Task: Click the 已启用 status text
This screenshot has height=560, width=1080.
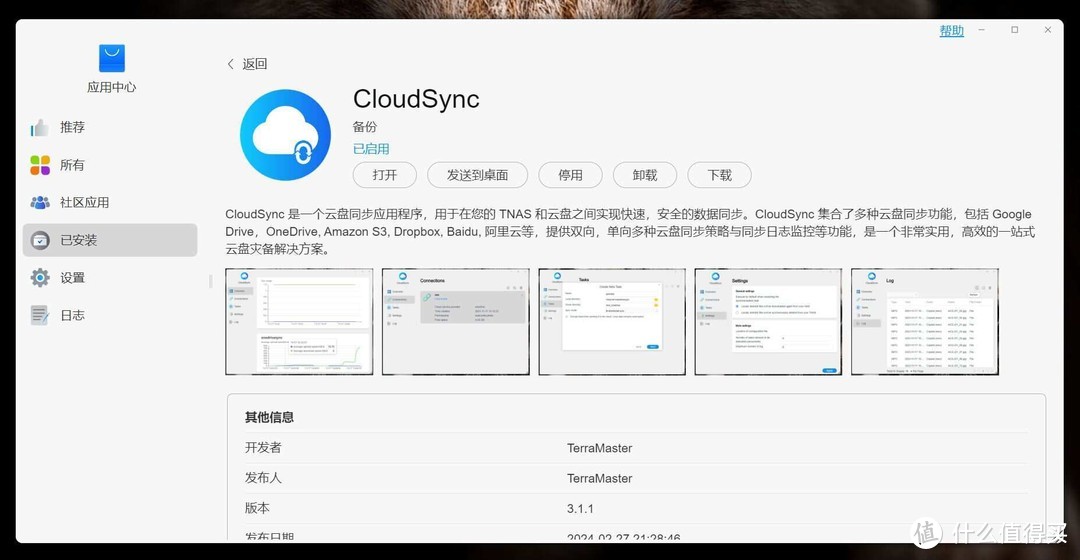Action: tap(371, 149)
